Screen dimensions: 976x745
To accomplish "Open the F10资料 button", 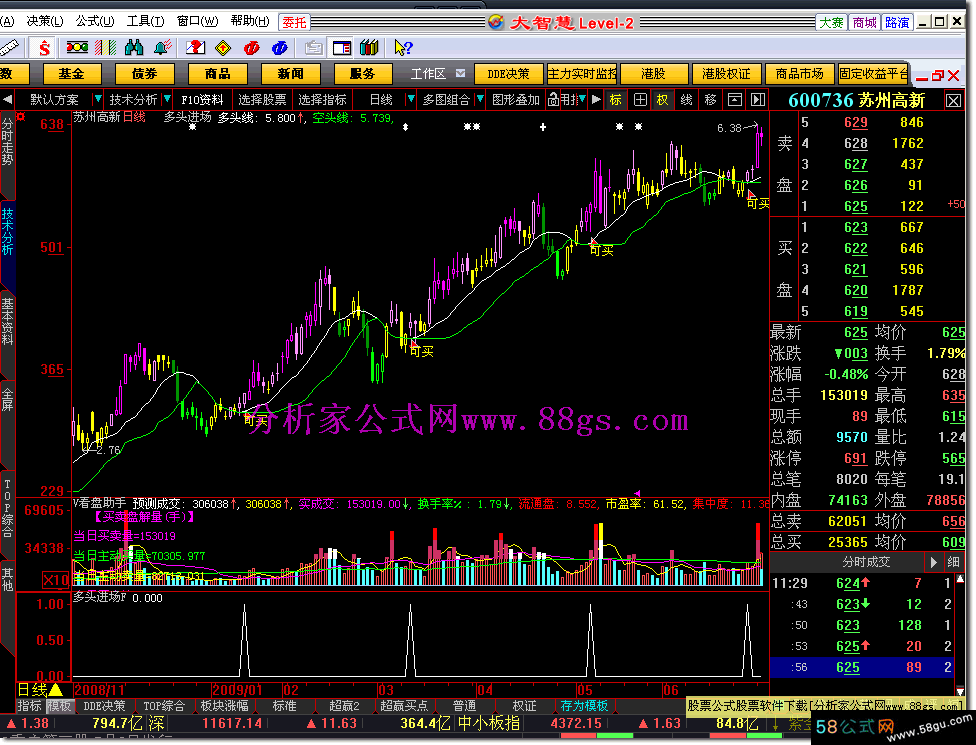I will [202, 100].
